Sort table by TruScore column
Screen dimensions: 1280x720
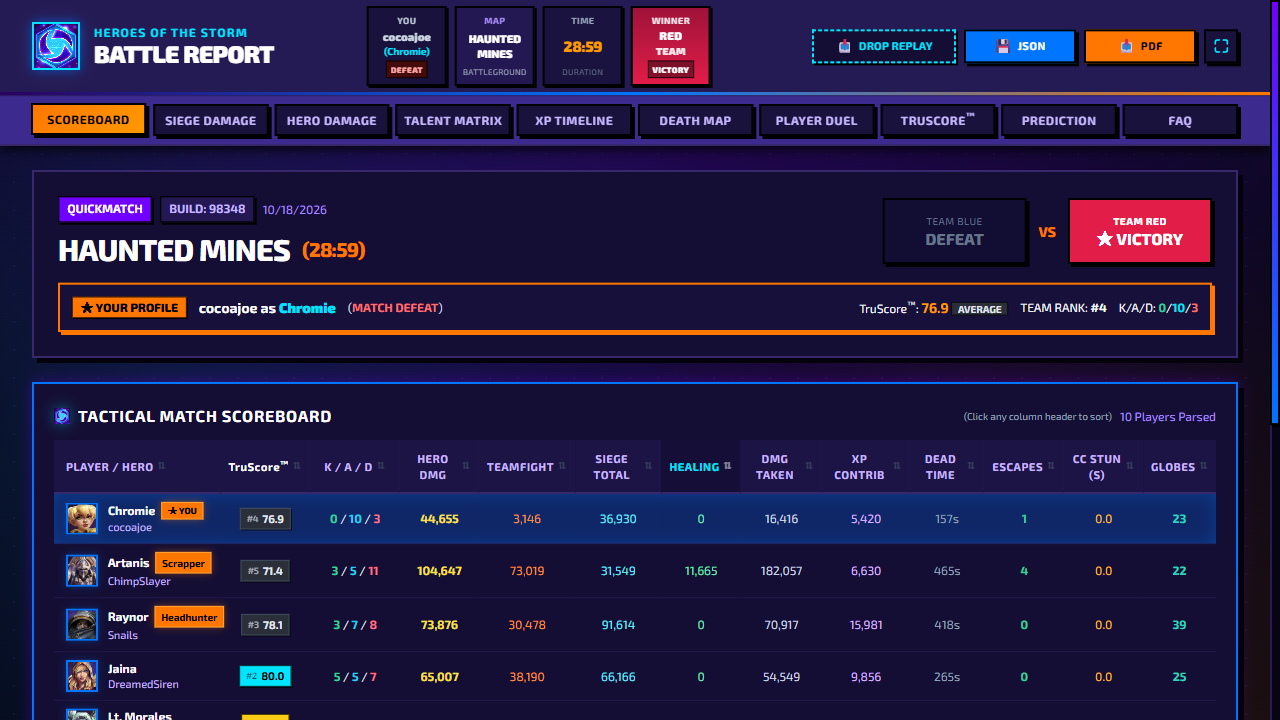point(265,467)
